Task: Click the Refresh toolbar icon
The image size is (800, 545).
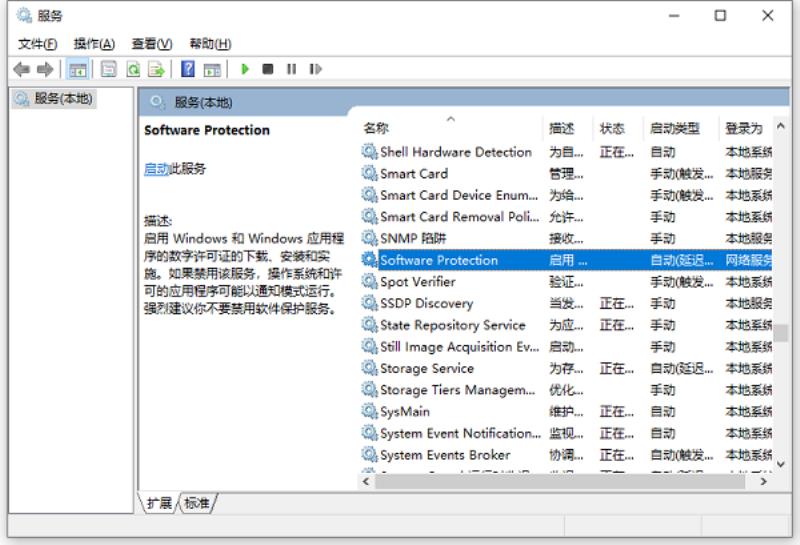Action: click(x=133, y=69)
